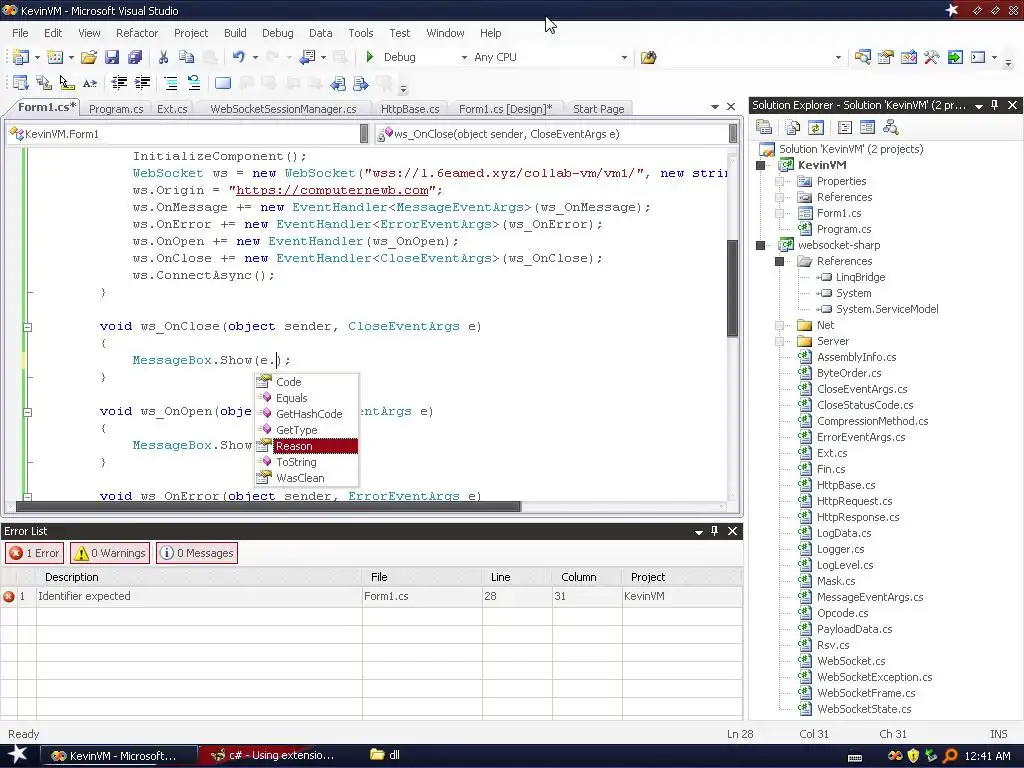
Task: Toggle auto-hide pin on Error List panel
Action: click(714, 531)
